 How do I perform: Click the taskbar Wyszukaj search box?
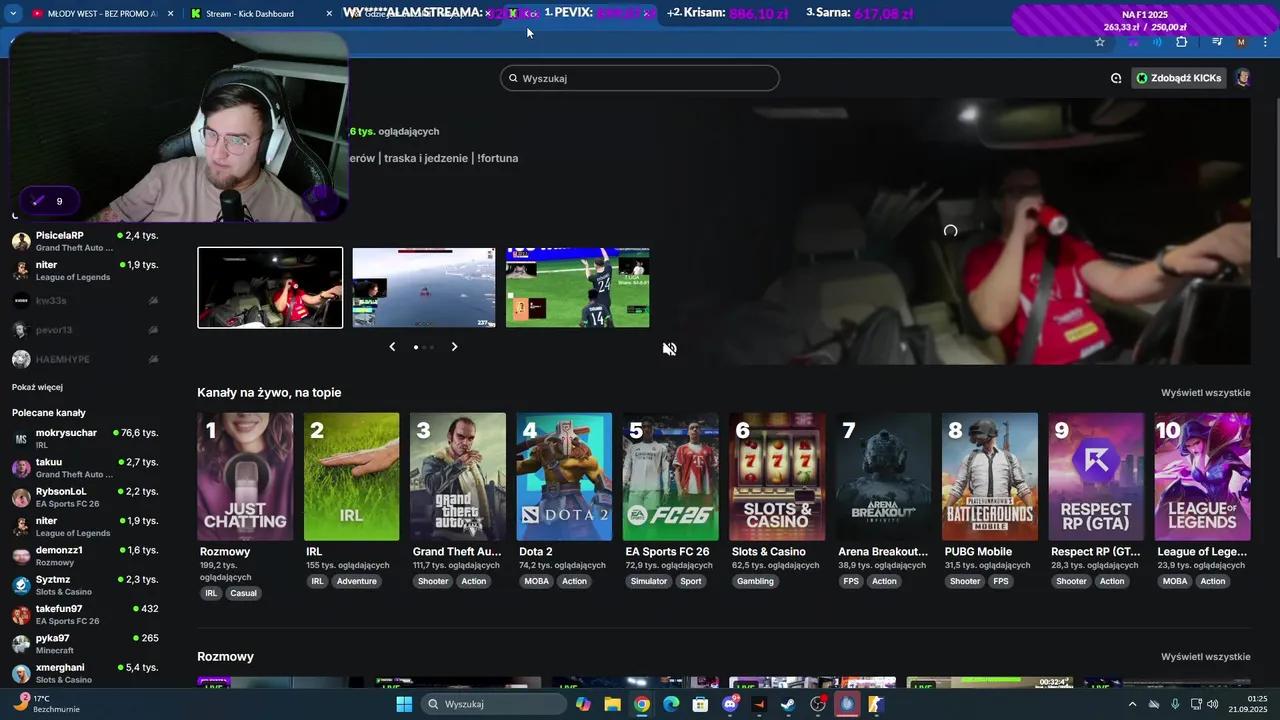[493, 704]
